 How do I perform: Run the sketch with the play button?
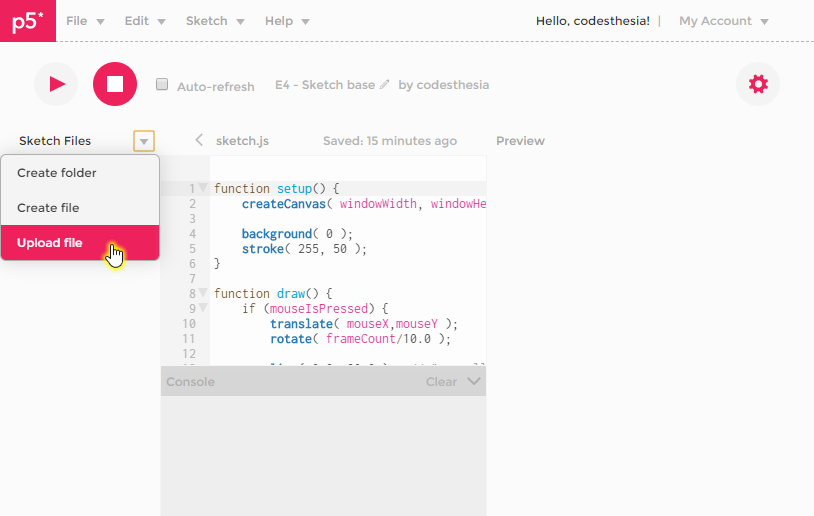click(56, 84)
